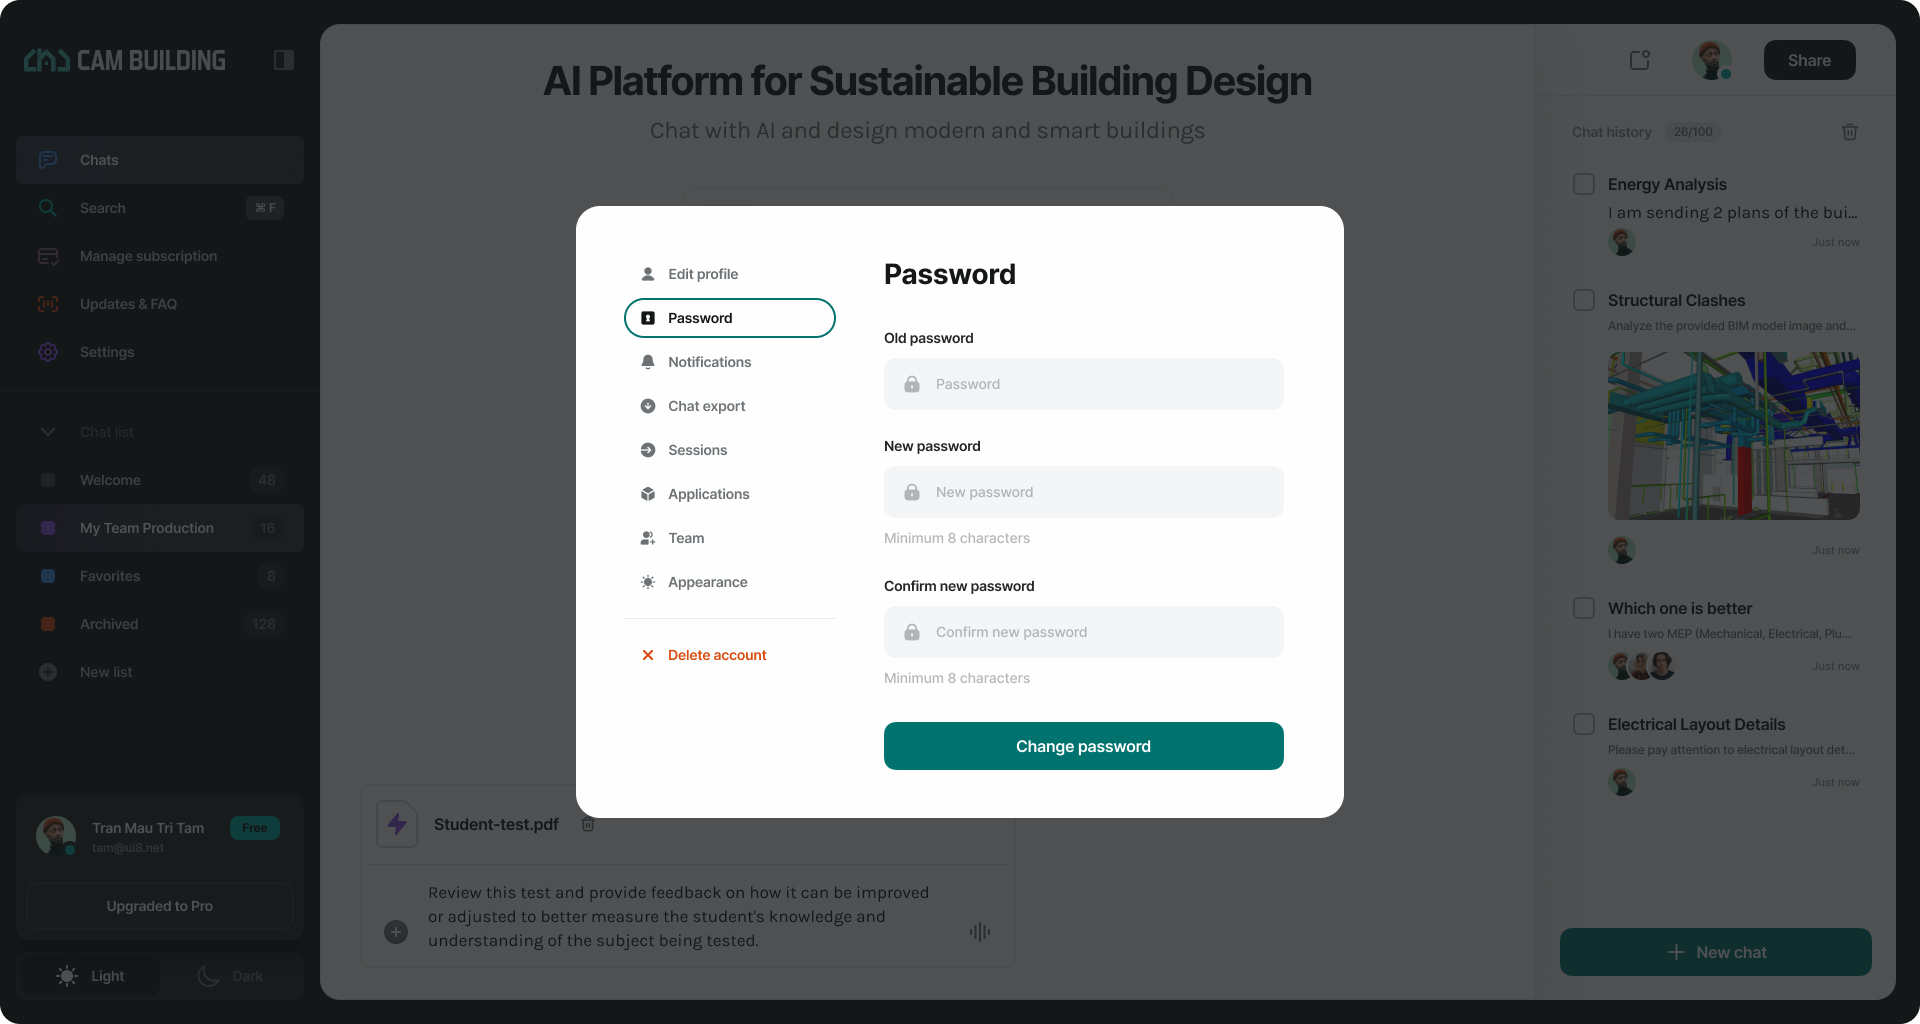Select the Electrical Layout Details checkbox
Screen dimensions: 1920x1024
1584,724
